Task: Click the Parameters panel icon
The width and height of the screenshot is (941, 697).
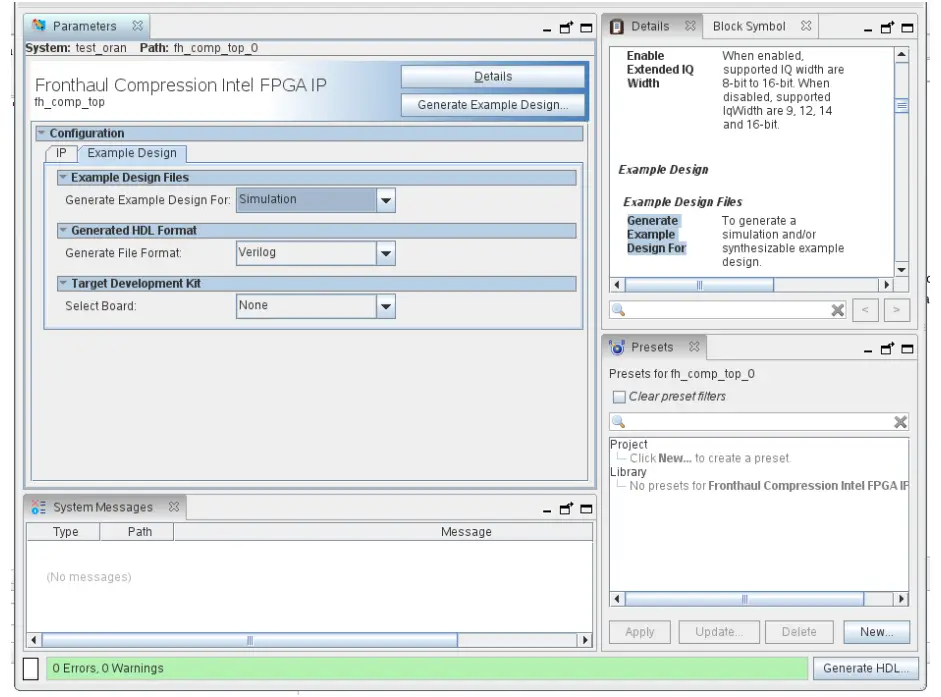Action: tap(39, 26)
